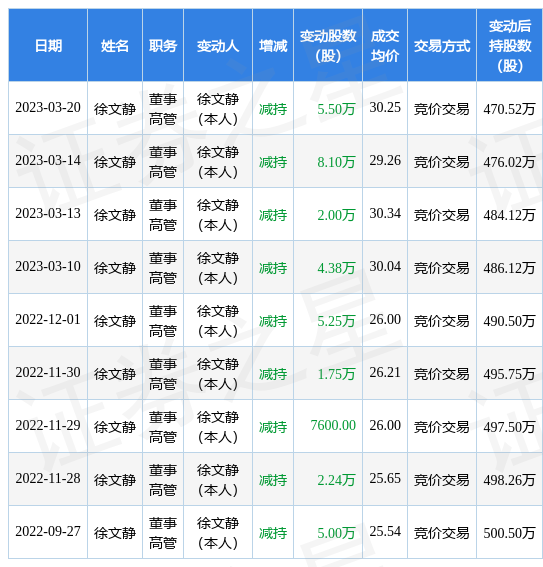Click the 日期 column header

pyautogui.click(x=48, y=46)
